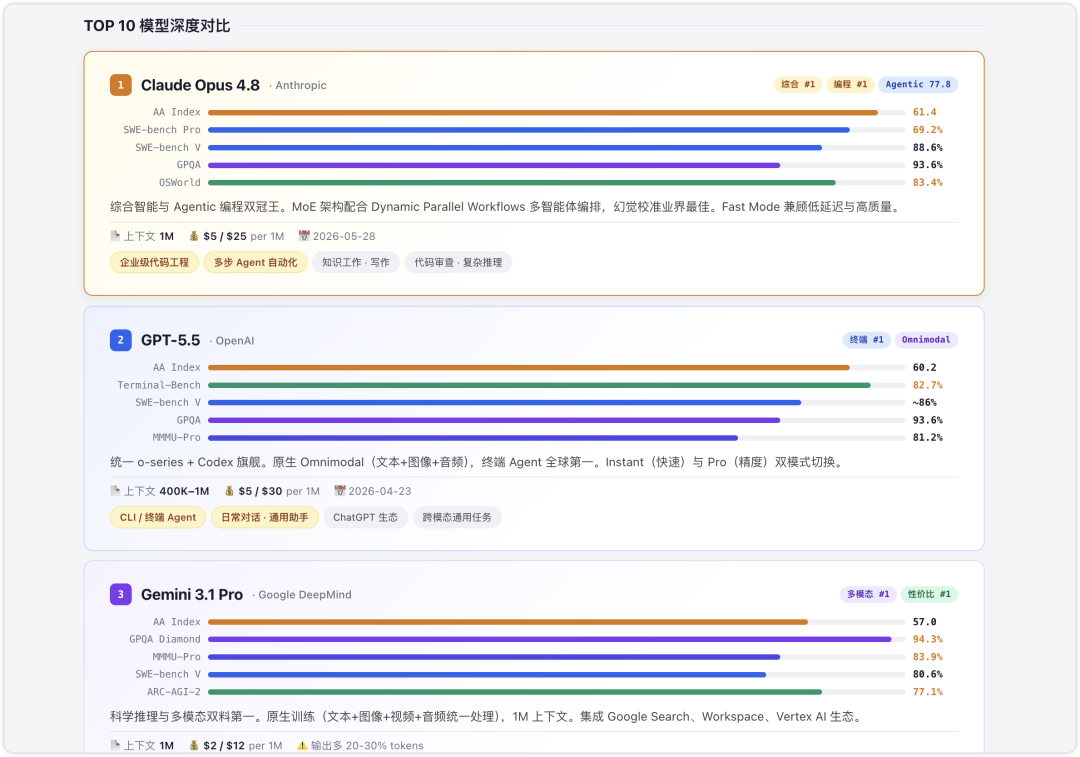The height and width of the screenshot is (757, 1080).
Task: Click the TOP 10 模型深度对比 heading
Action: pos(157,25)
